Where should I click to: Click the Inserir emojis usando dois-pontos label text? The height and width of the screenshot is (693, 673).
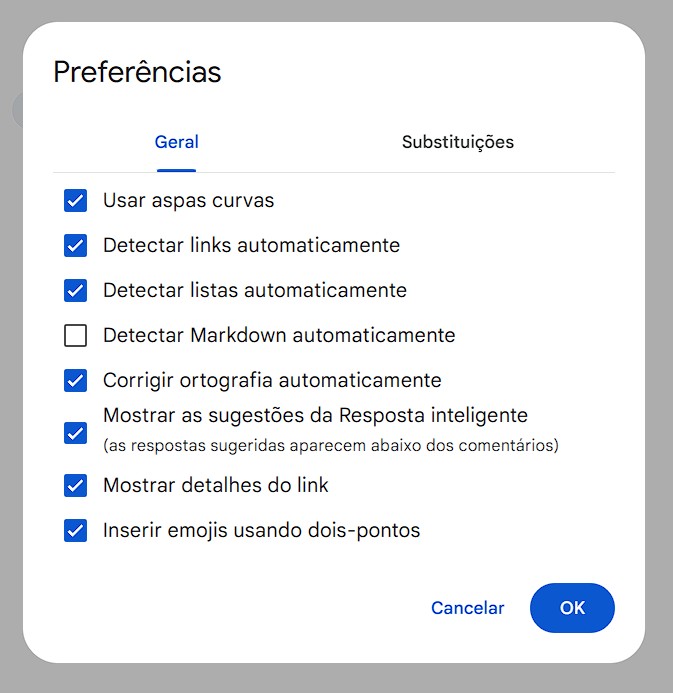click(x=261, y=531)
